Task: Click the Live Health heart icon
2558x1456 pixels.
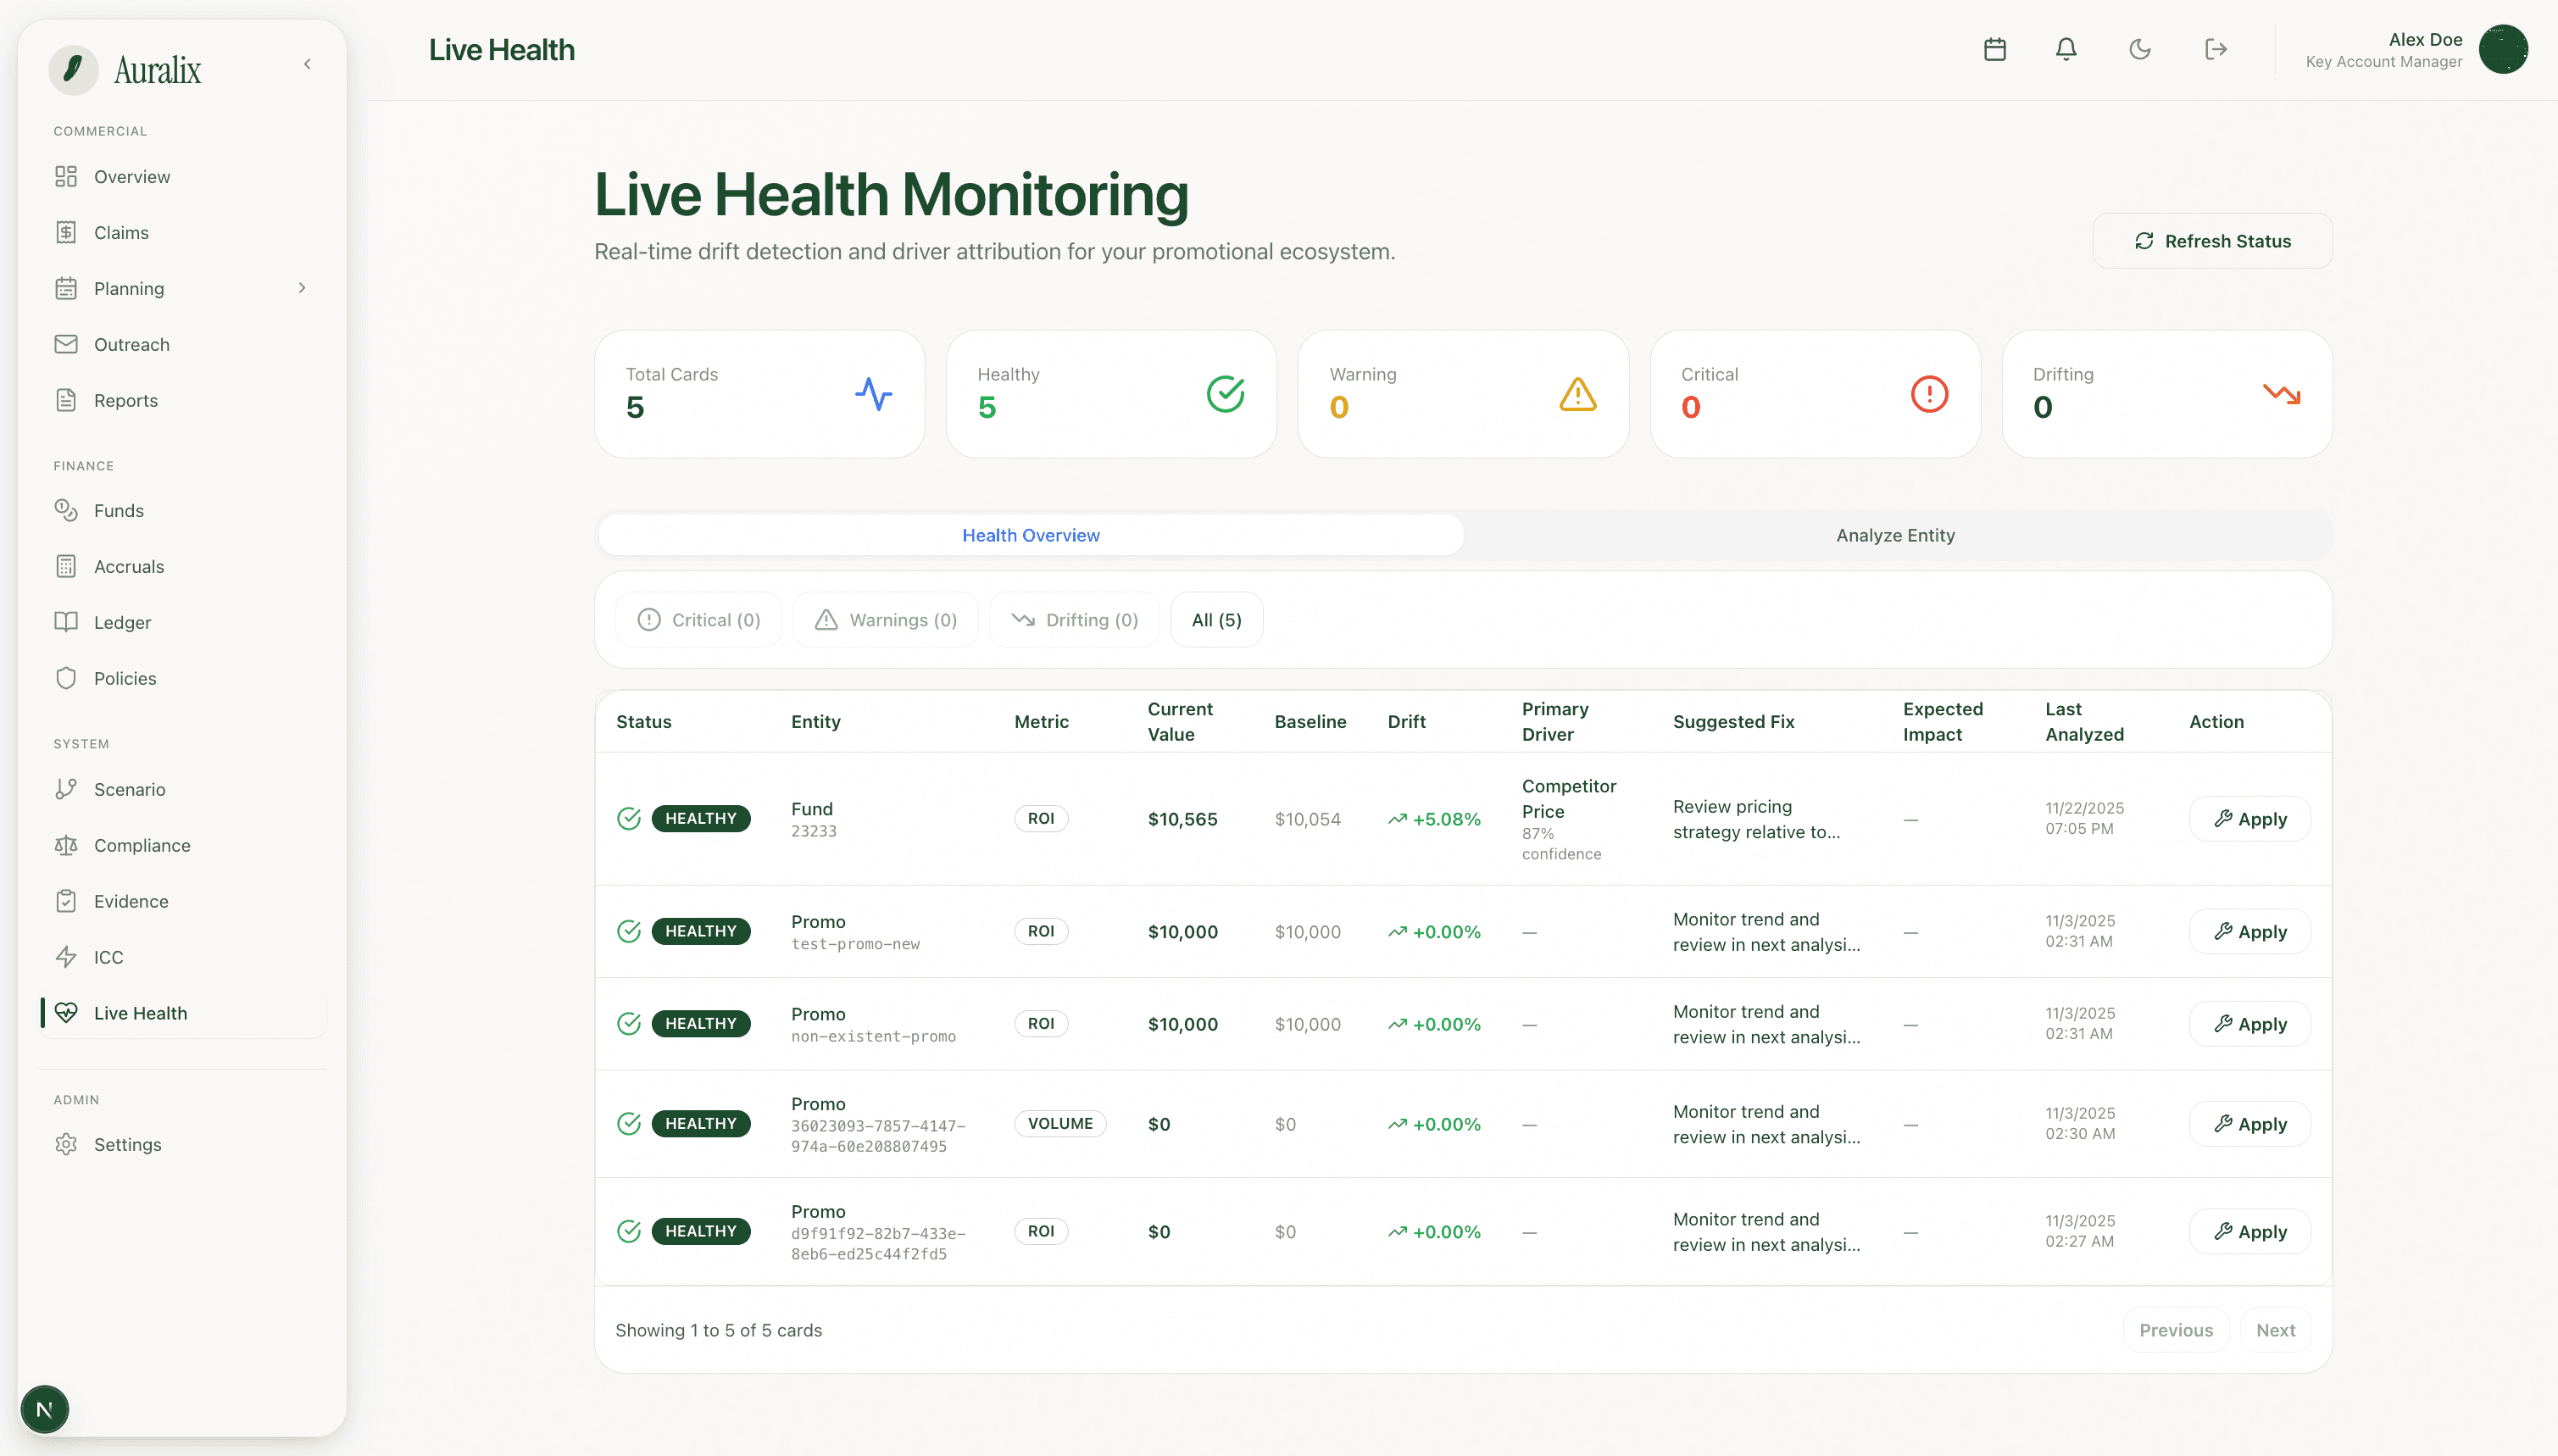Action: 66,1012
